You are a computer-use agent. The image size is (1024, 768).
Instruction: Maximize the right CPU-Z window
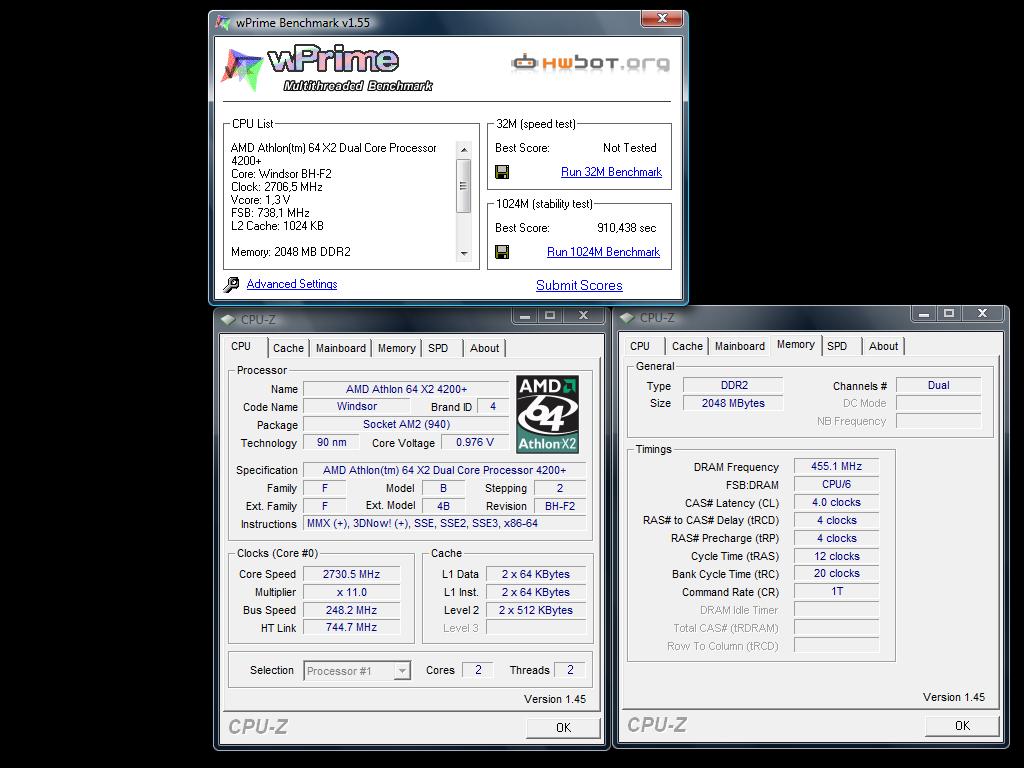point(949,313)
